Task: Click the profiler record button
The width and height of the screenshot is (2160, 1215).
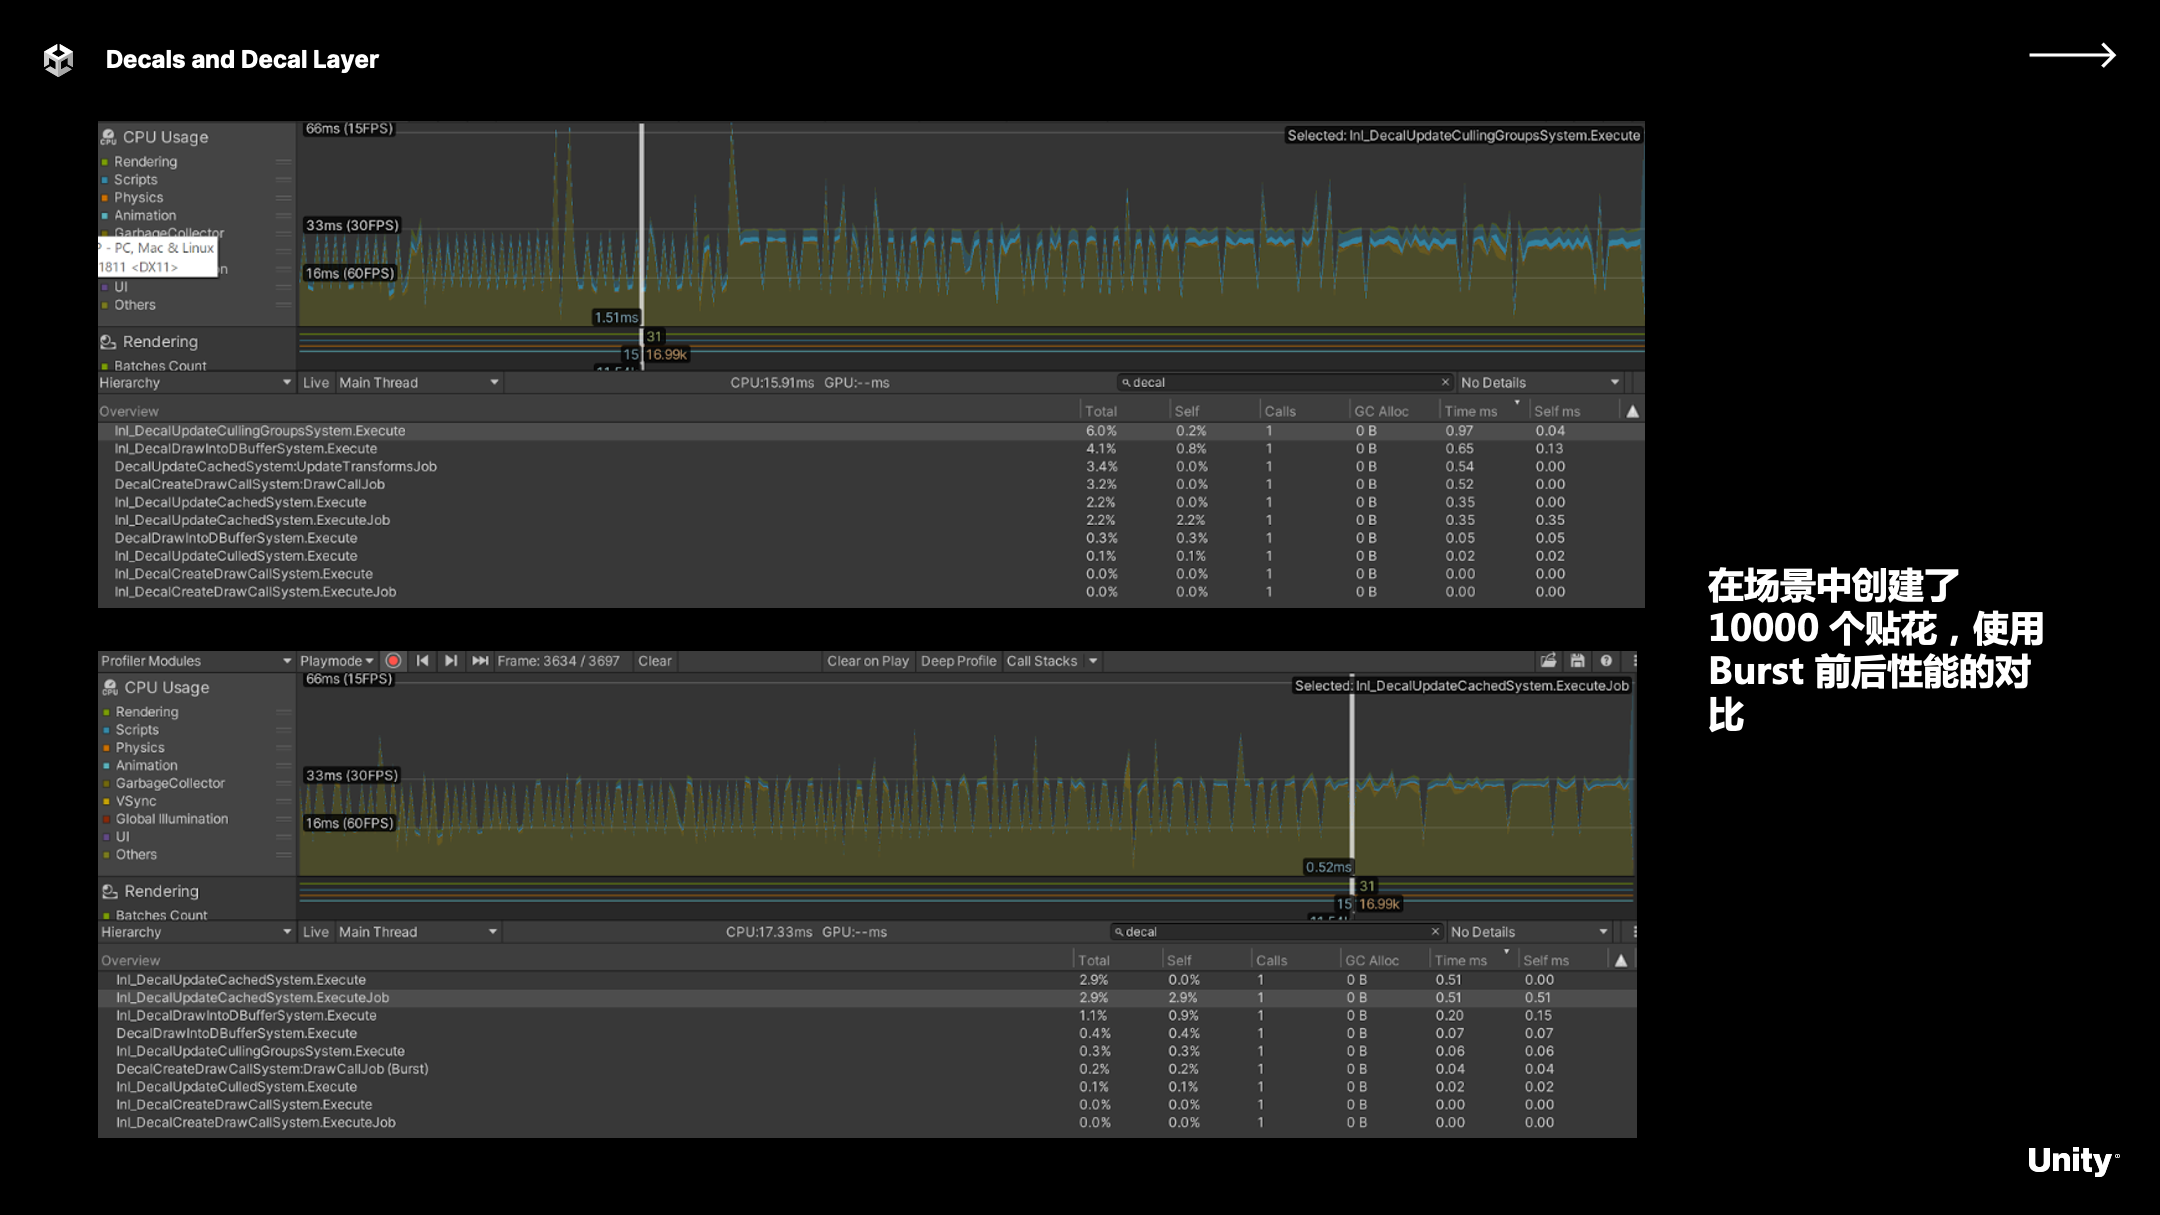Action: pos(394,661)
